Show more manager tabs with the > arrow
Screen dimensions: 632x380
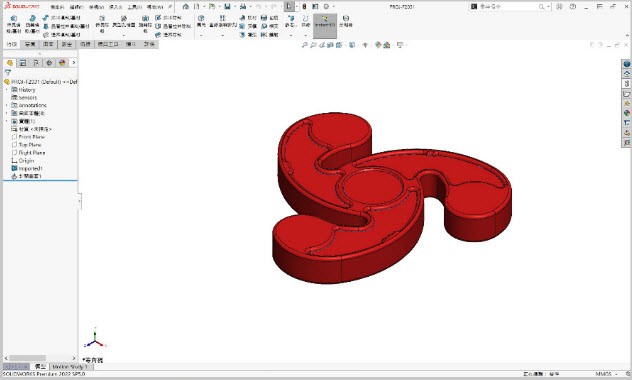click(73, 63)
